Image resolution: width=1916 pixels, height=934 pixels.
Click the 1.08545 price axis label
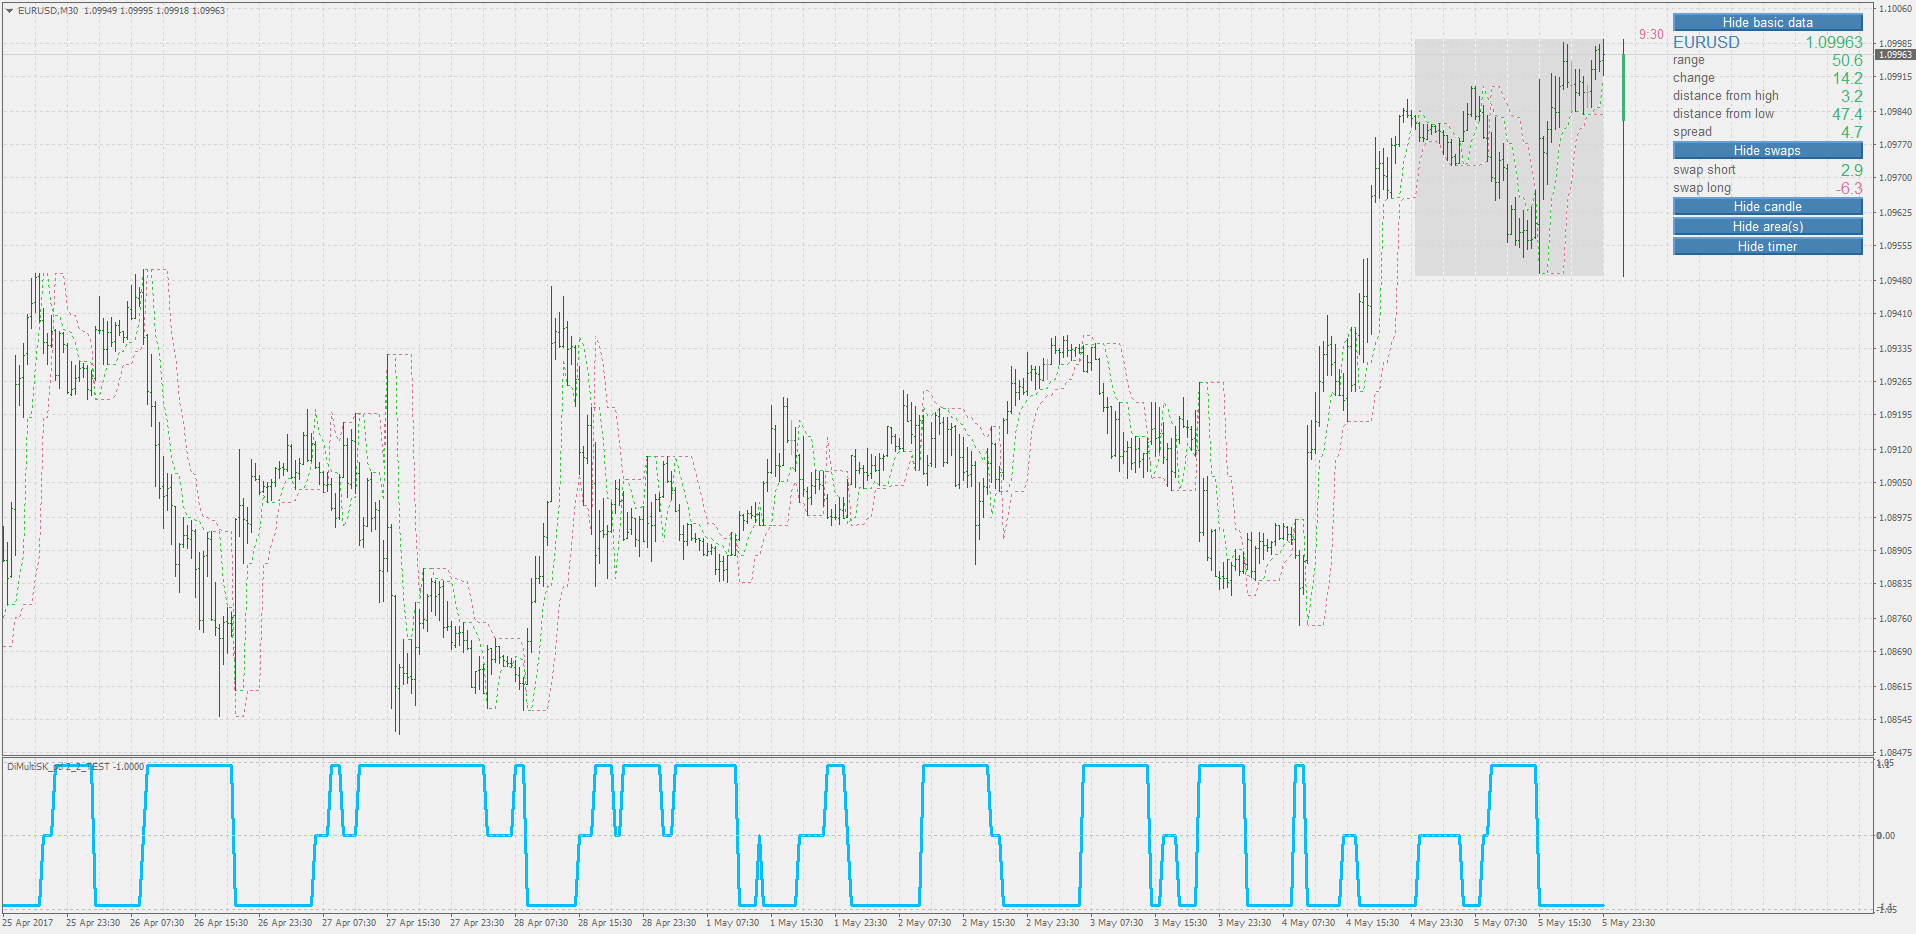[1895, 720]
